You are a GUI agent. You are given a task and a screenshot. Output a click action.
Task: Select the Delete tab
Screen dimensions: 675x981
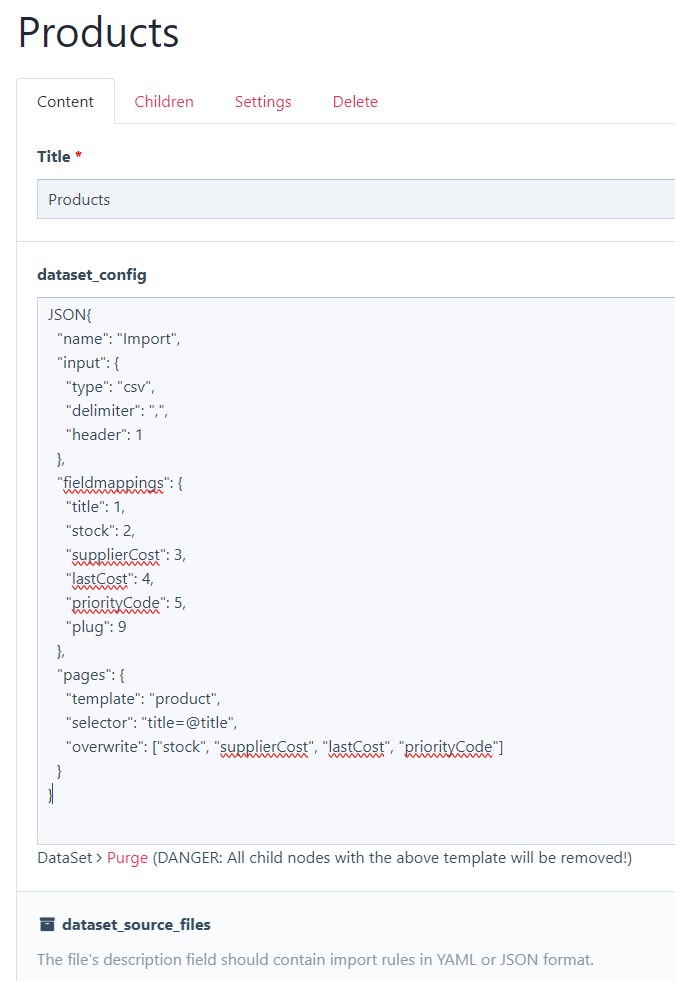(355, 102)
